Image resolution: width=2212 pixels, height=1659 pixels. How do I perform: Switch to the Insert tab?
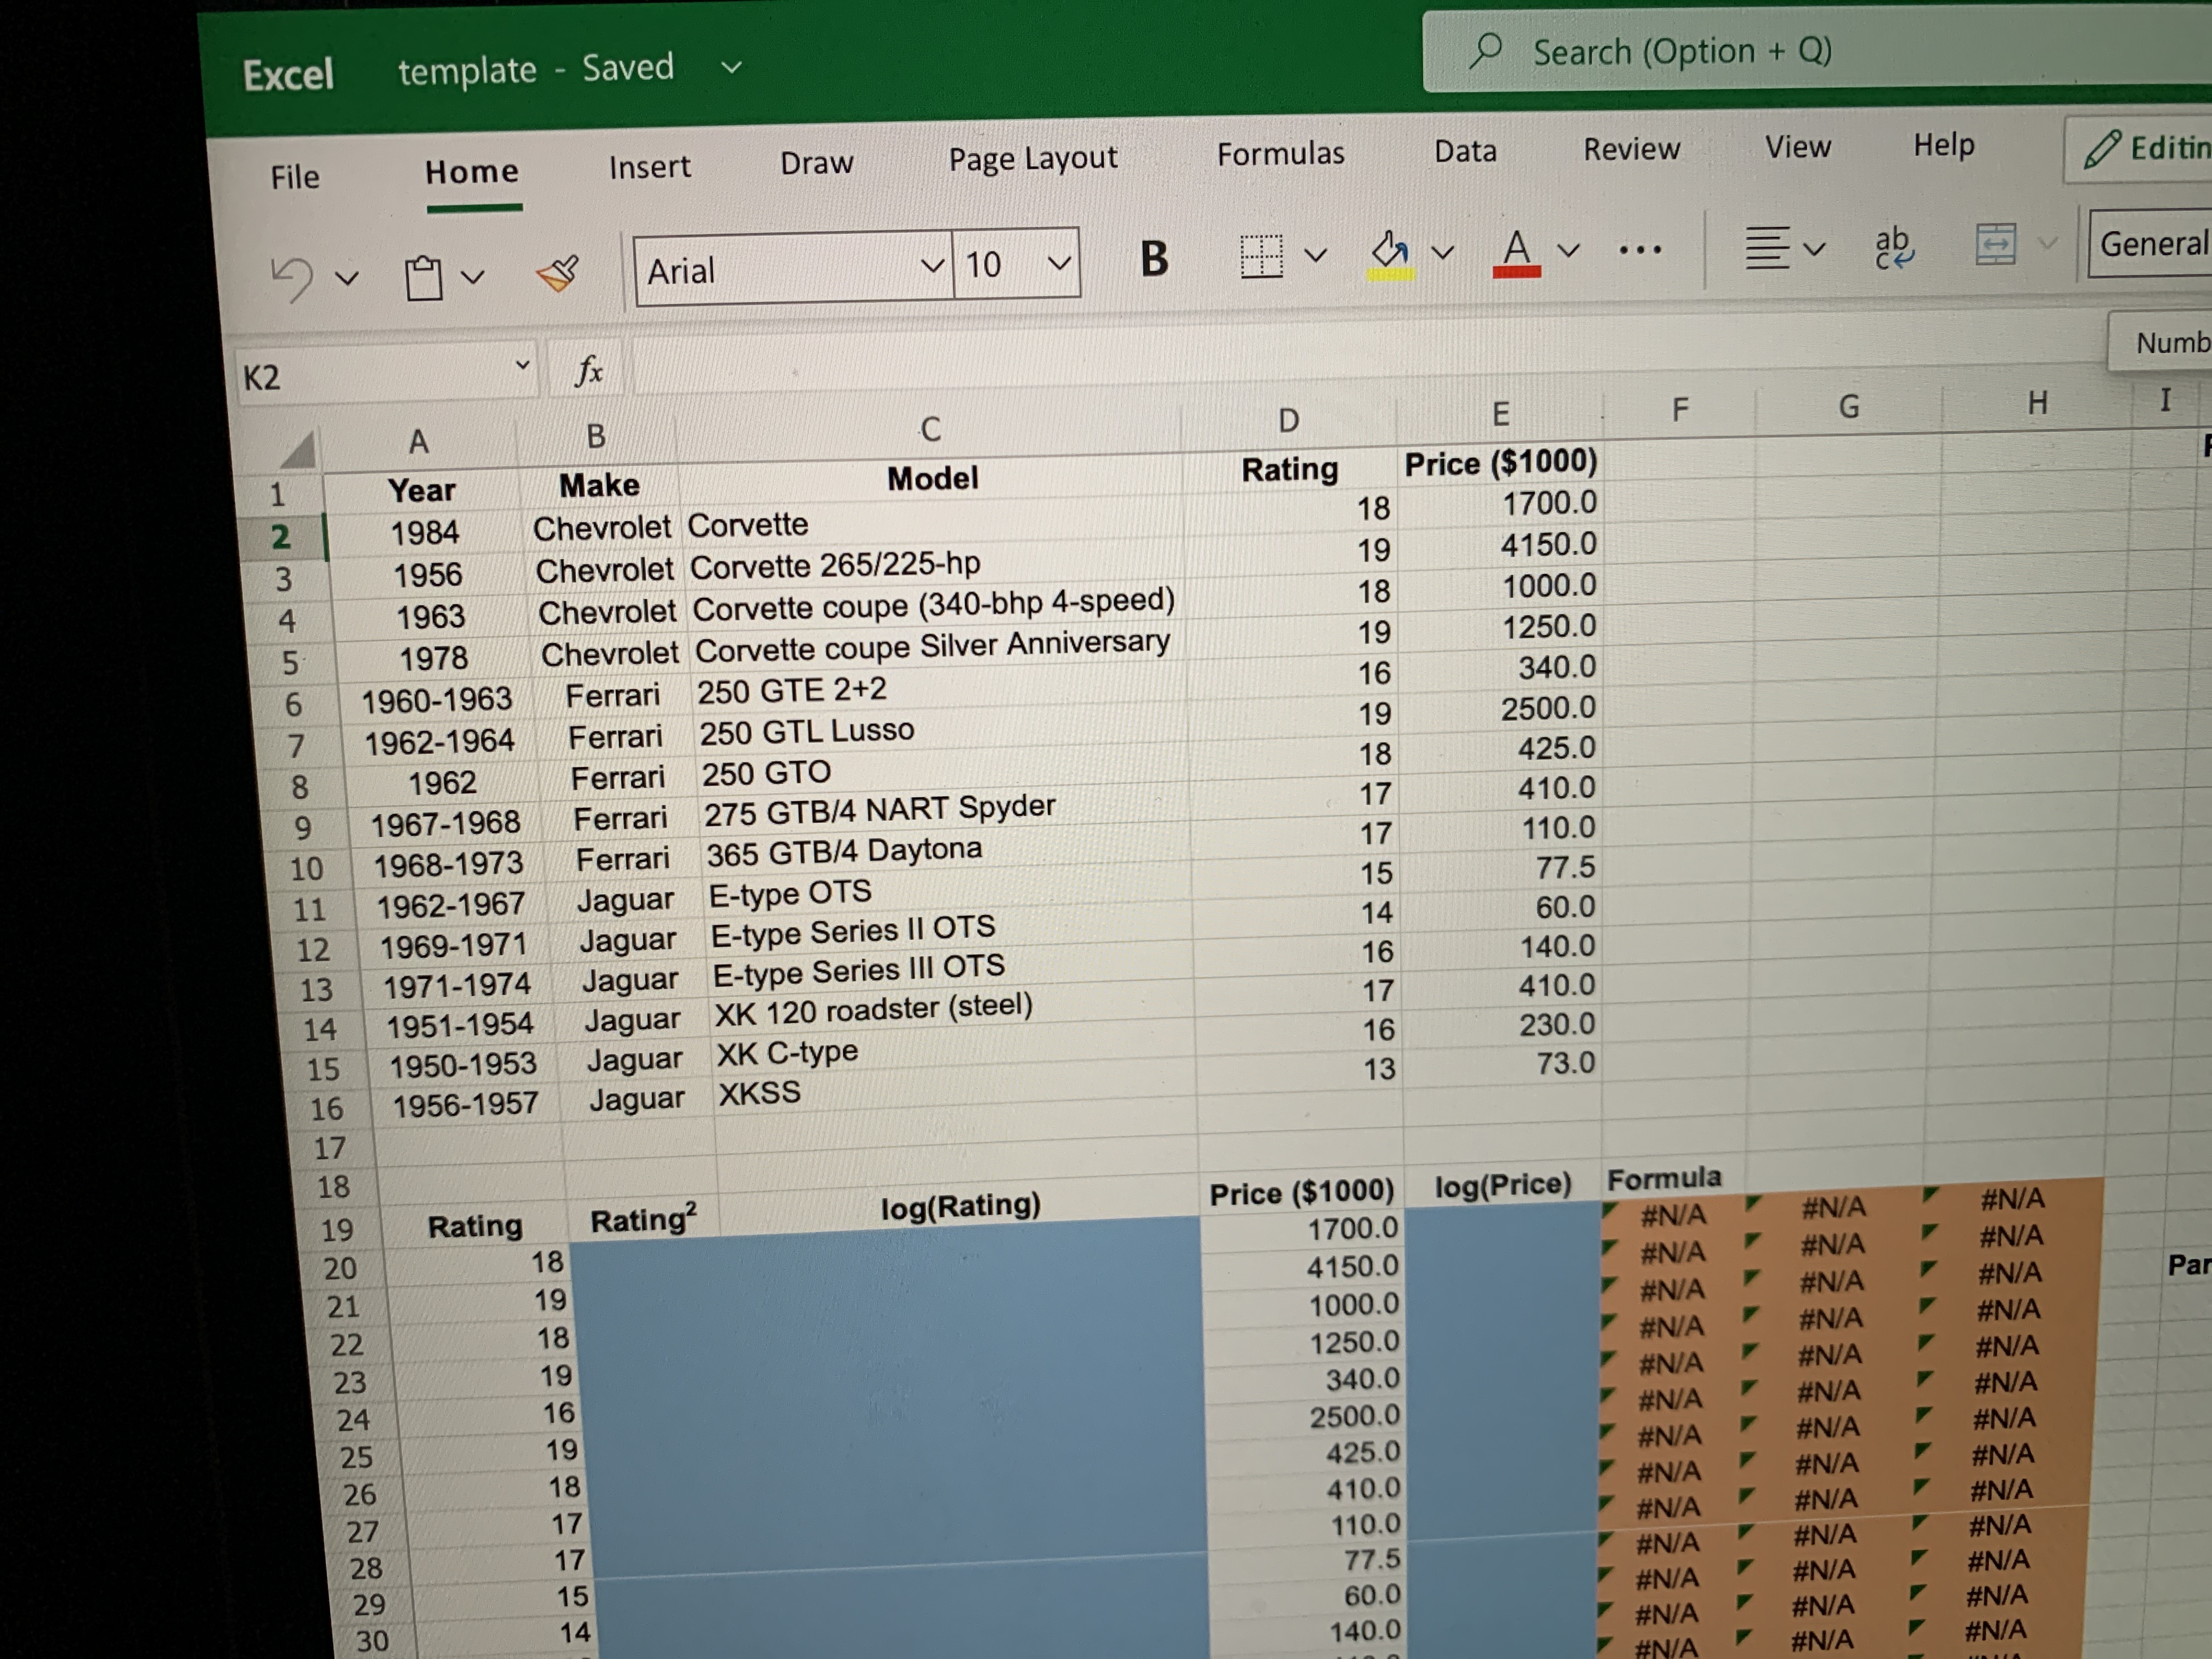[x=649, y=167]
